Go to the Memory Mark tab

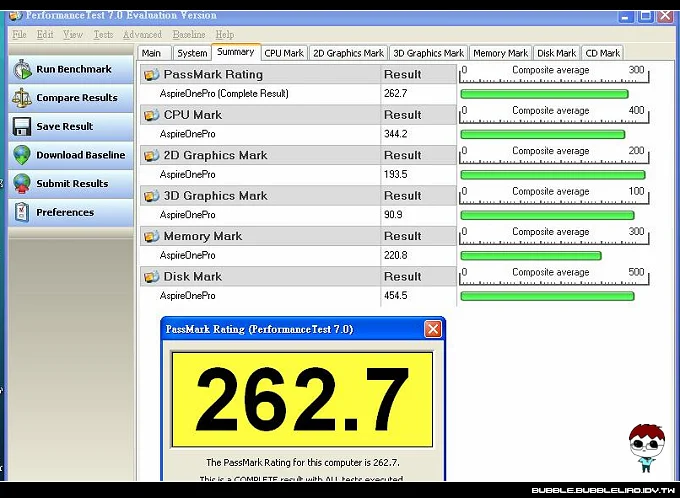pos(500,53)
